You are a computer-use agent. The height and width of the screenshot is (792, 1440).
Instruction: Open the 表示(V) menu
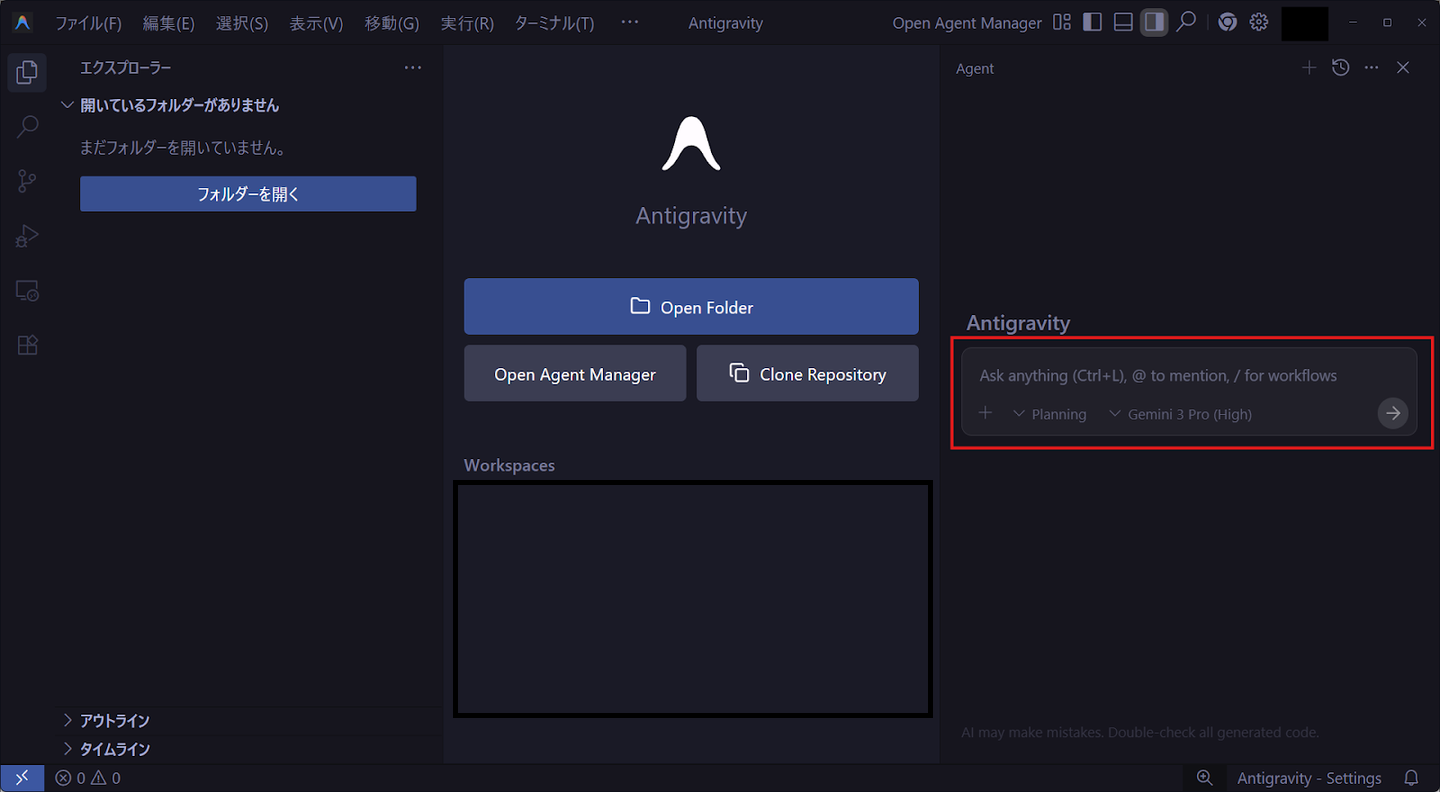coord(316,23)
